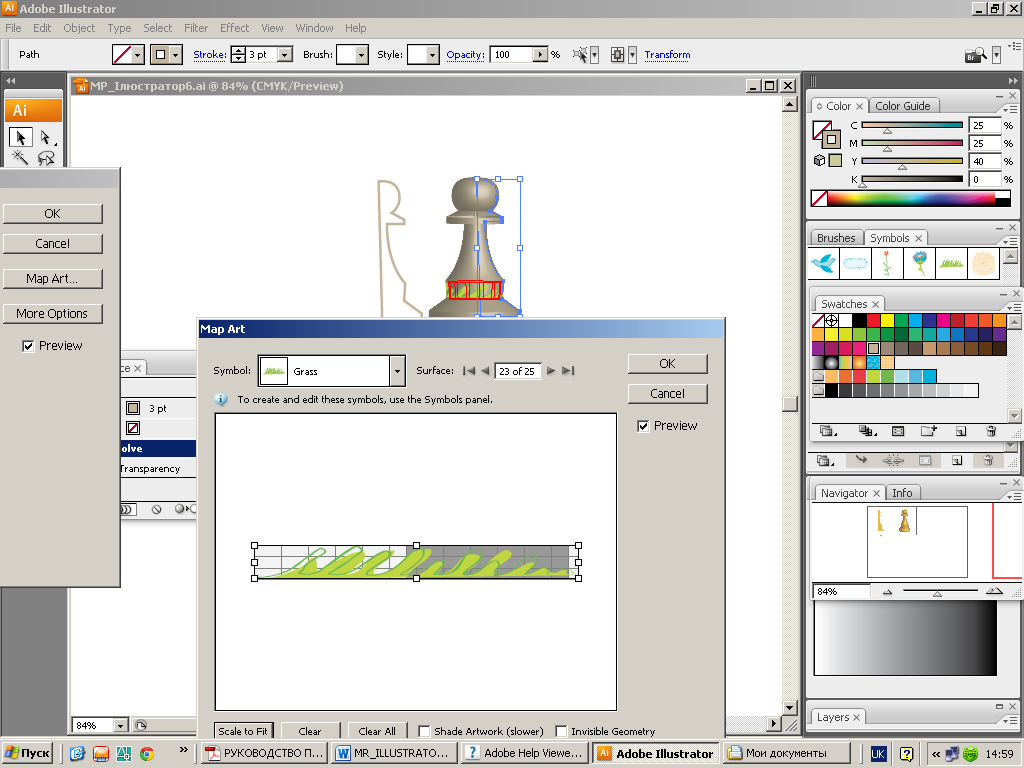Image resolution: width=1024 pixels, height=768 pixels.
Task: Click the surface number field 23 of 25
Action: point(517,371)
